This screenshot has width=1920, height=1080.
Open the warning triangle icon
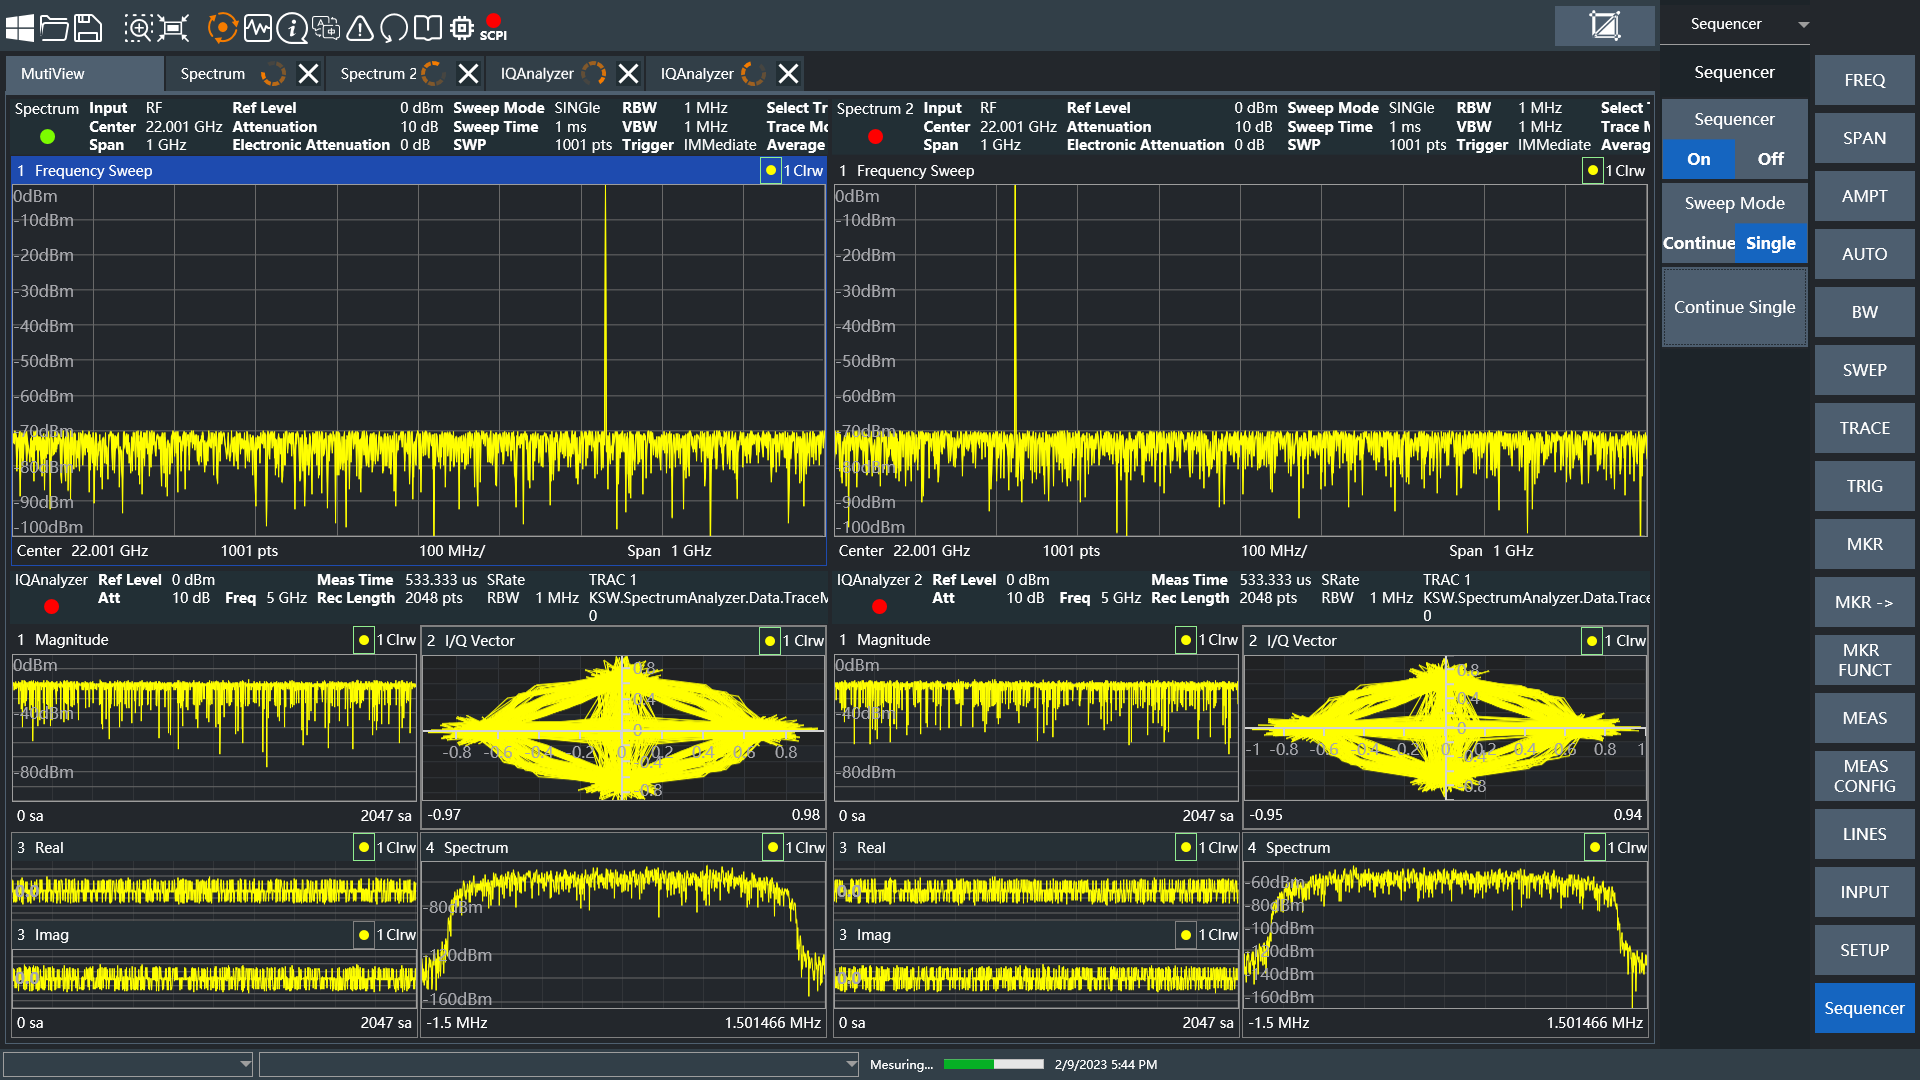359,27
